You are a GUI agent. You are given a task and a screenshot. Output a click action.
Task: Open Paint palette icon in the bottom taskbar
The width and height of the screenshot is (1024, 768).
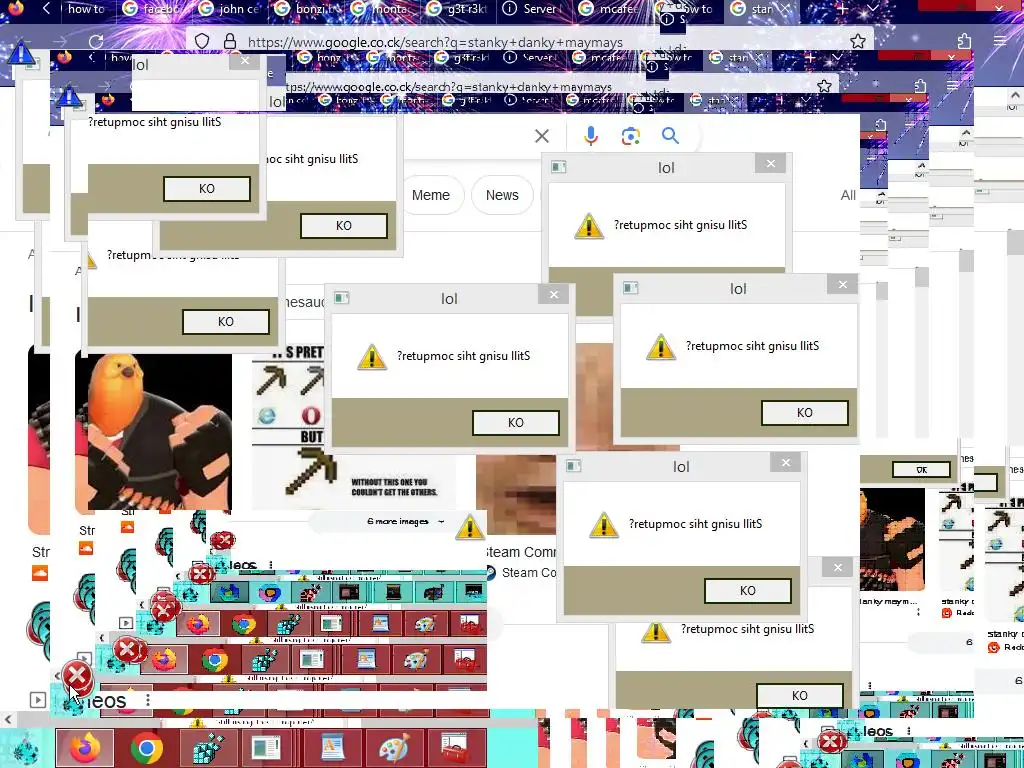coord(392,748)
